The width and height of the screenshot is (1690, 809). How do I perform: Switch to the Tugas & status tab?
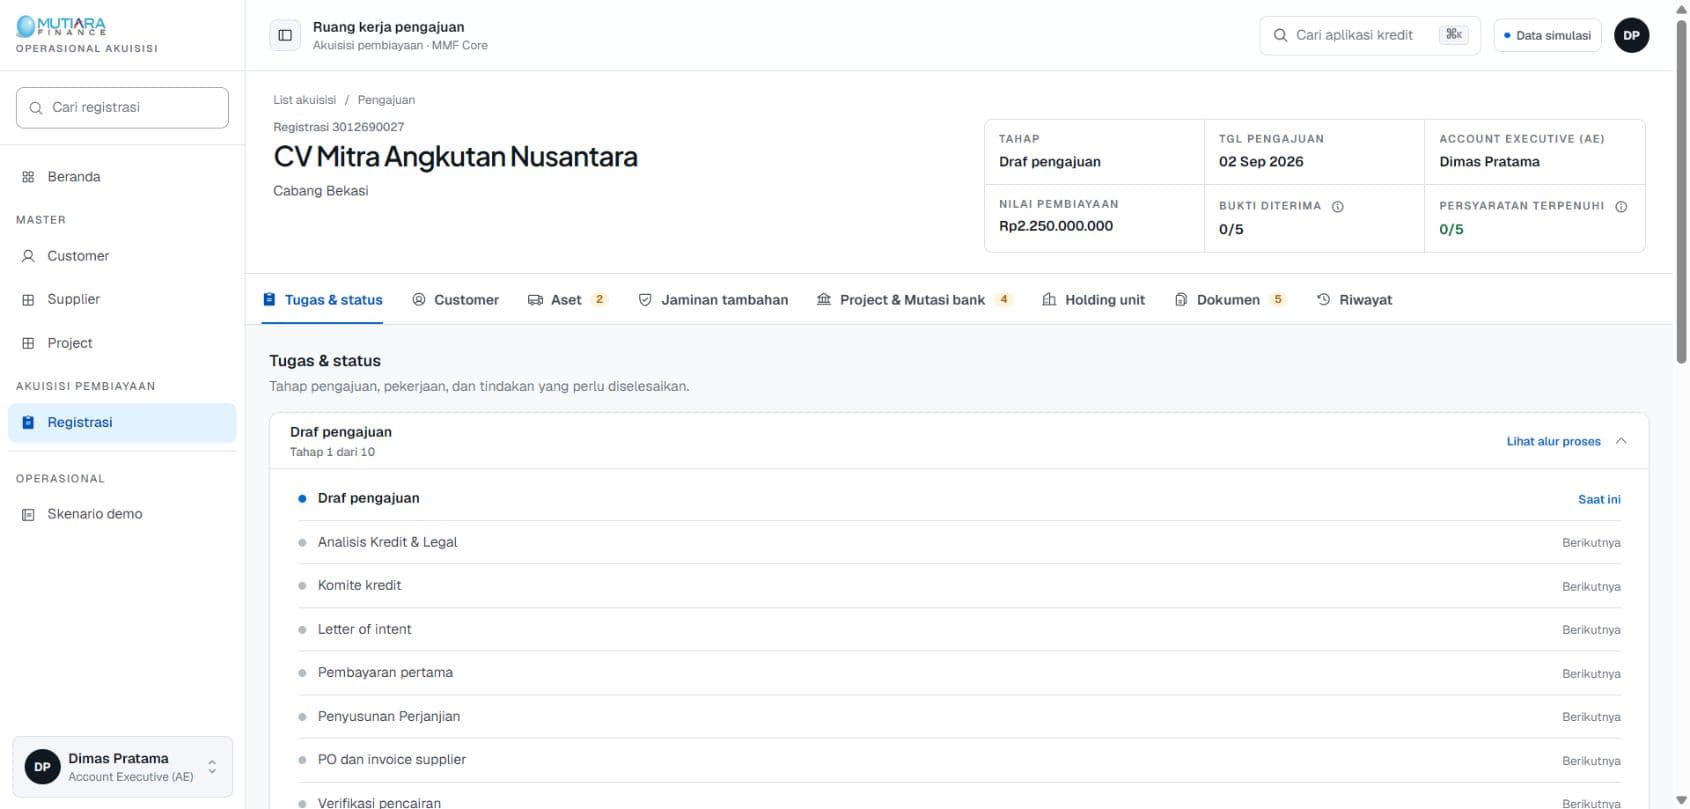323,300
